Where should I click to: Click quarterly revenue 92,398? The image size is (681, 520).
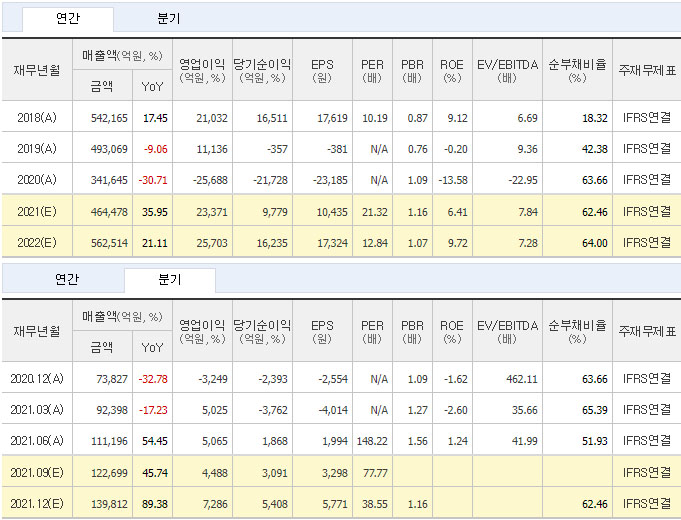click(112, 410)
